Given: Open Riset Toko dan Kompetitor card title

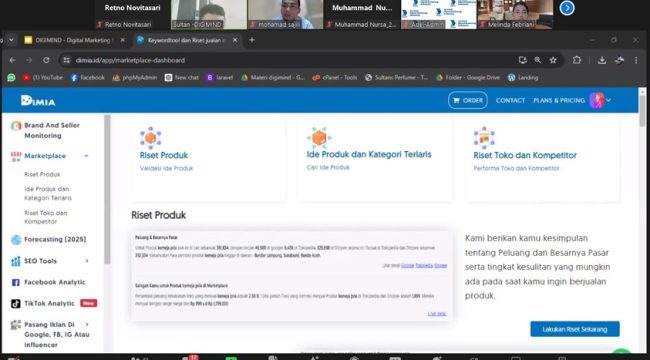Looking at the screenshot, I should pyautogui.click(x=525, y=155).
